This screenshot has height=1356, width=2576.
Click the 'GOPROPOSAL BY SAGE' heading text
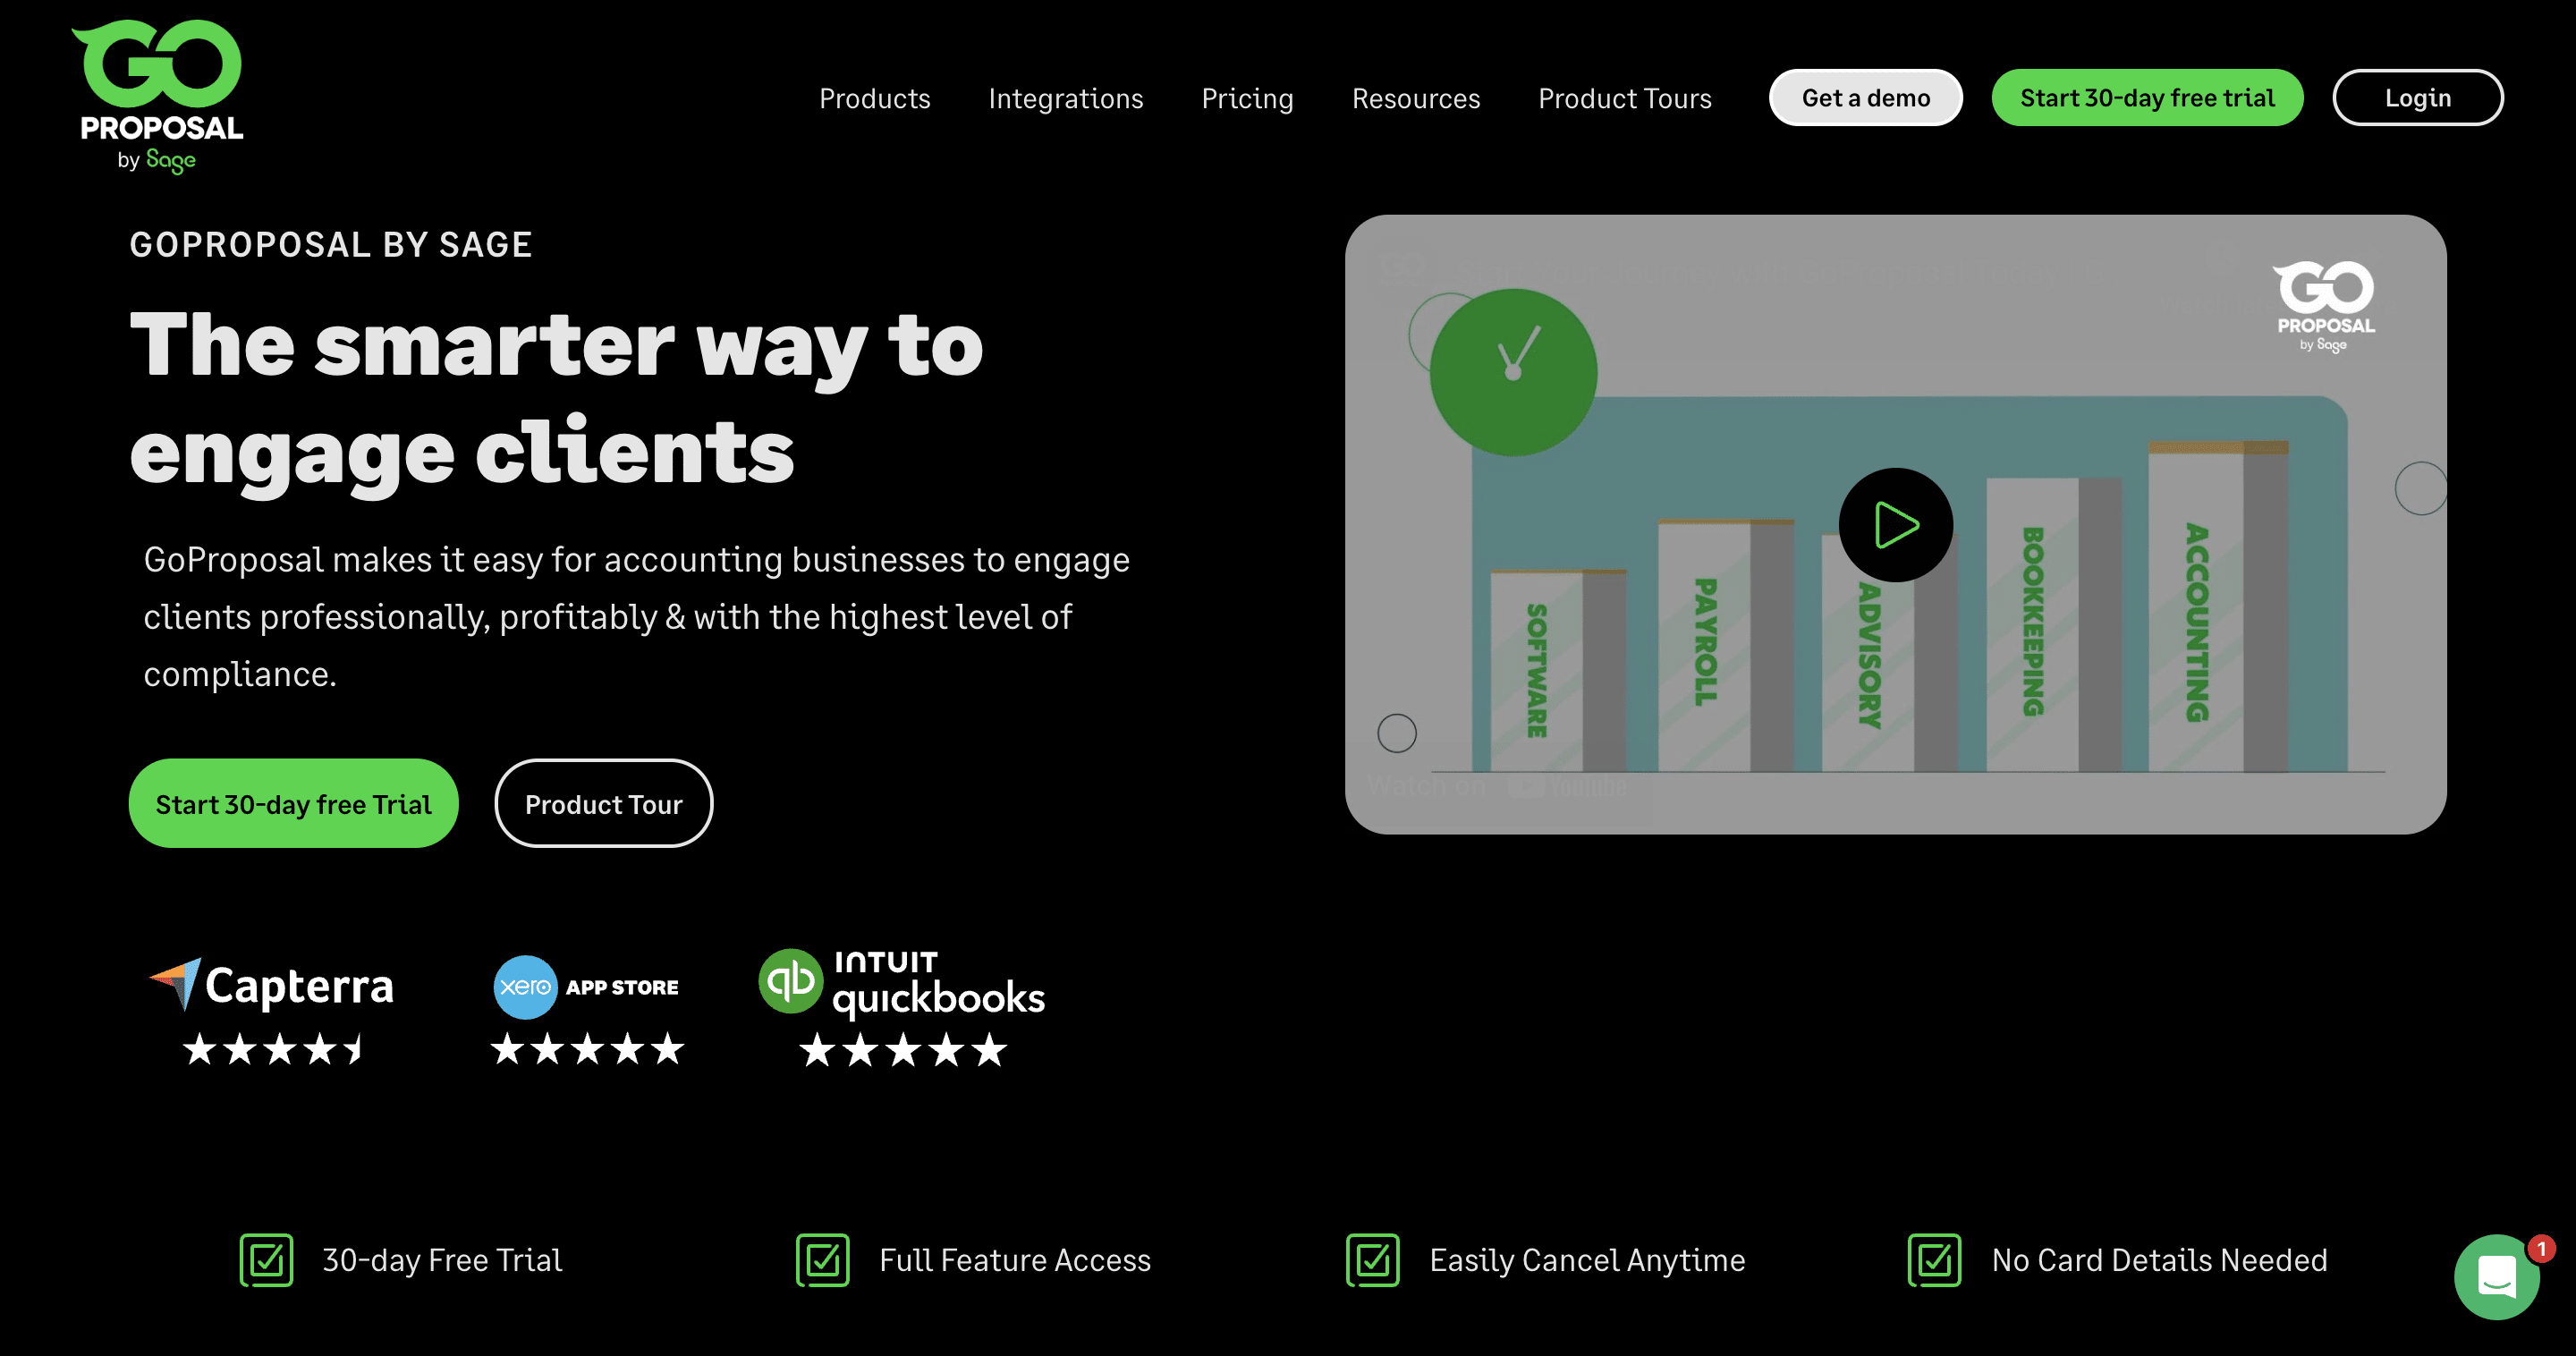click(331, 244)
